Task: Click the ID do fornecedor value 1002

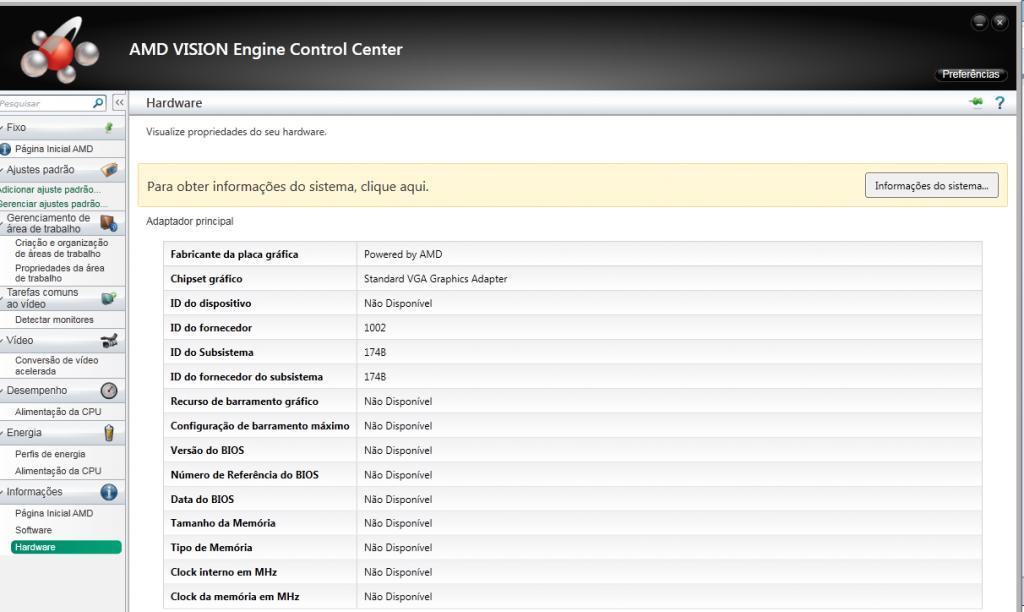Action: click(x=375, y=328)
